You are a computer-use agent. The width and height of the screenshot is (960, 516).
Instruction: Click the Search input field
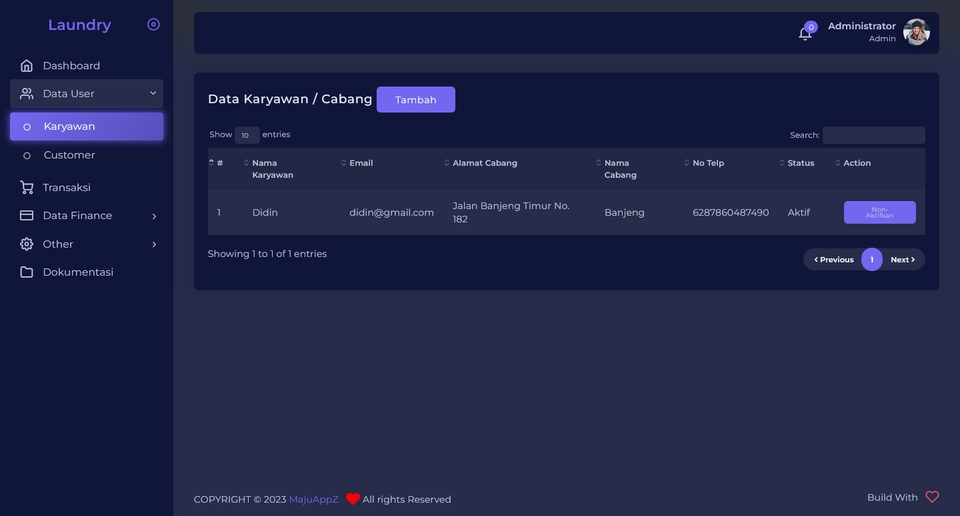[874, 135]
